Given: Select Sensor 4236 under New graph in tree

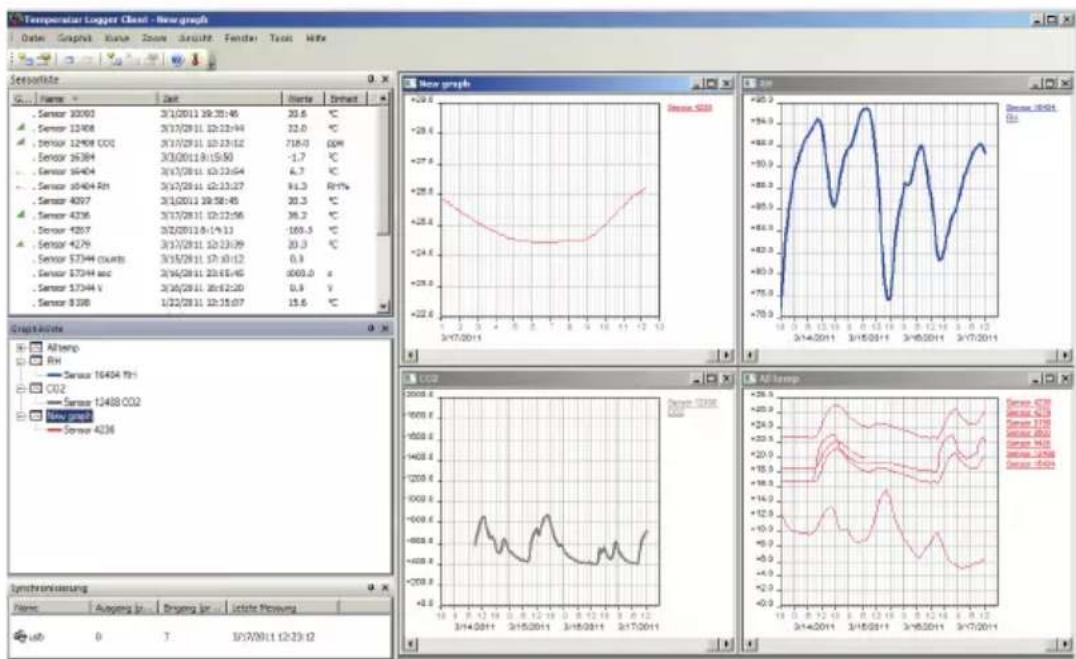Looking at the screenshot, I should click(x=89, y=430).
